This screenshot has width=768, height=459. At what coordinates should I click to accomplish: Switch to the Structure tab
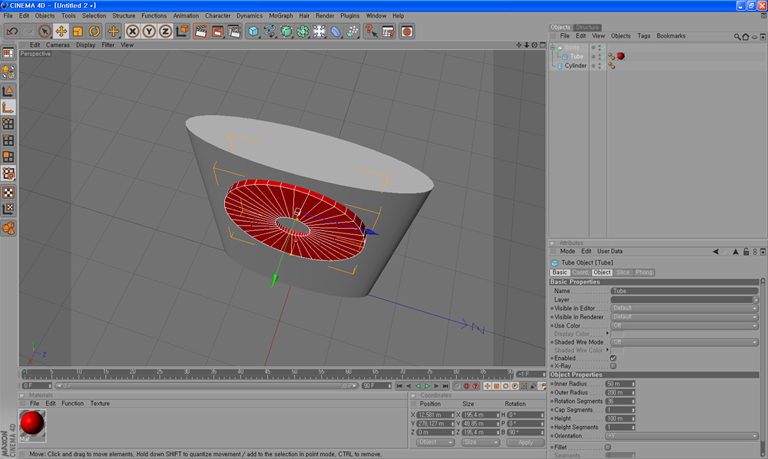(588, 27)
